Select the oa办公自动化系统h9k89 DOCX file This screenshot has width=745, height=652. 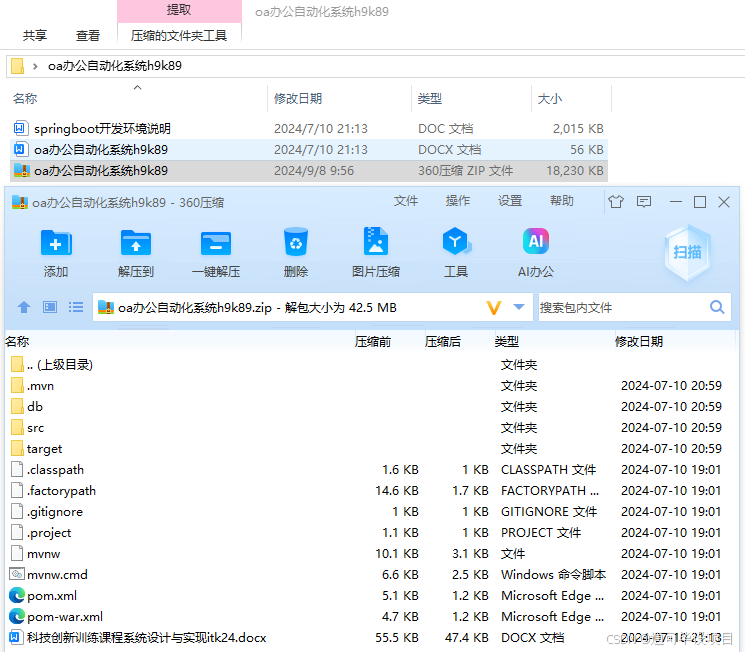[309, 150]
